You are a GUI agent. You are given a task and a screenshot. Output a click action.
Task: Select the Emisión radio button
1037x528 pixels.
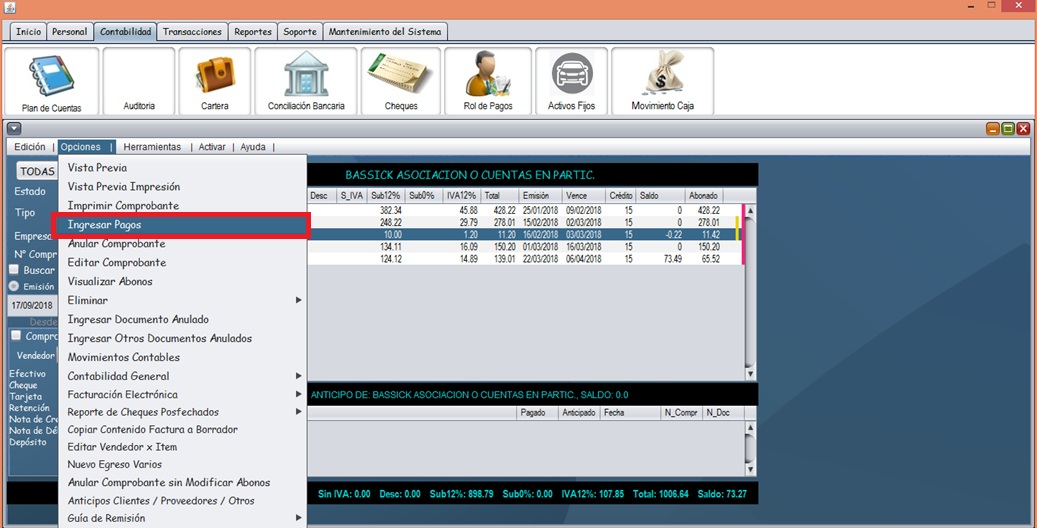click(15, 286)
